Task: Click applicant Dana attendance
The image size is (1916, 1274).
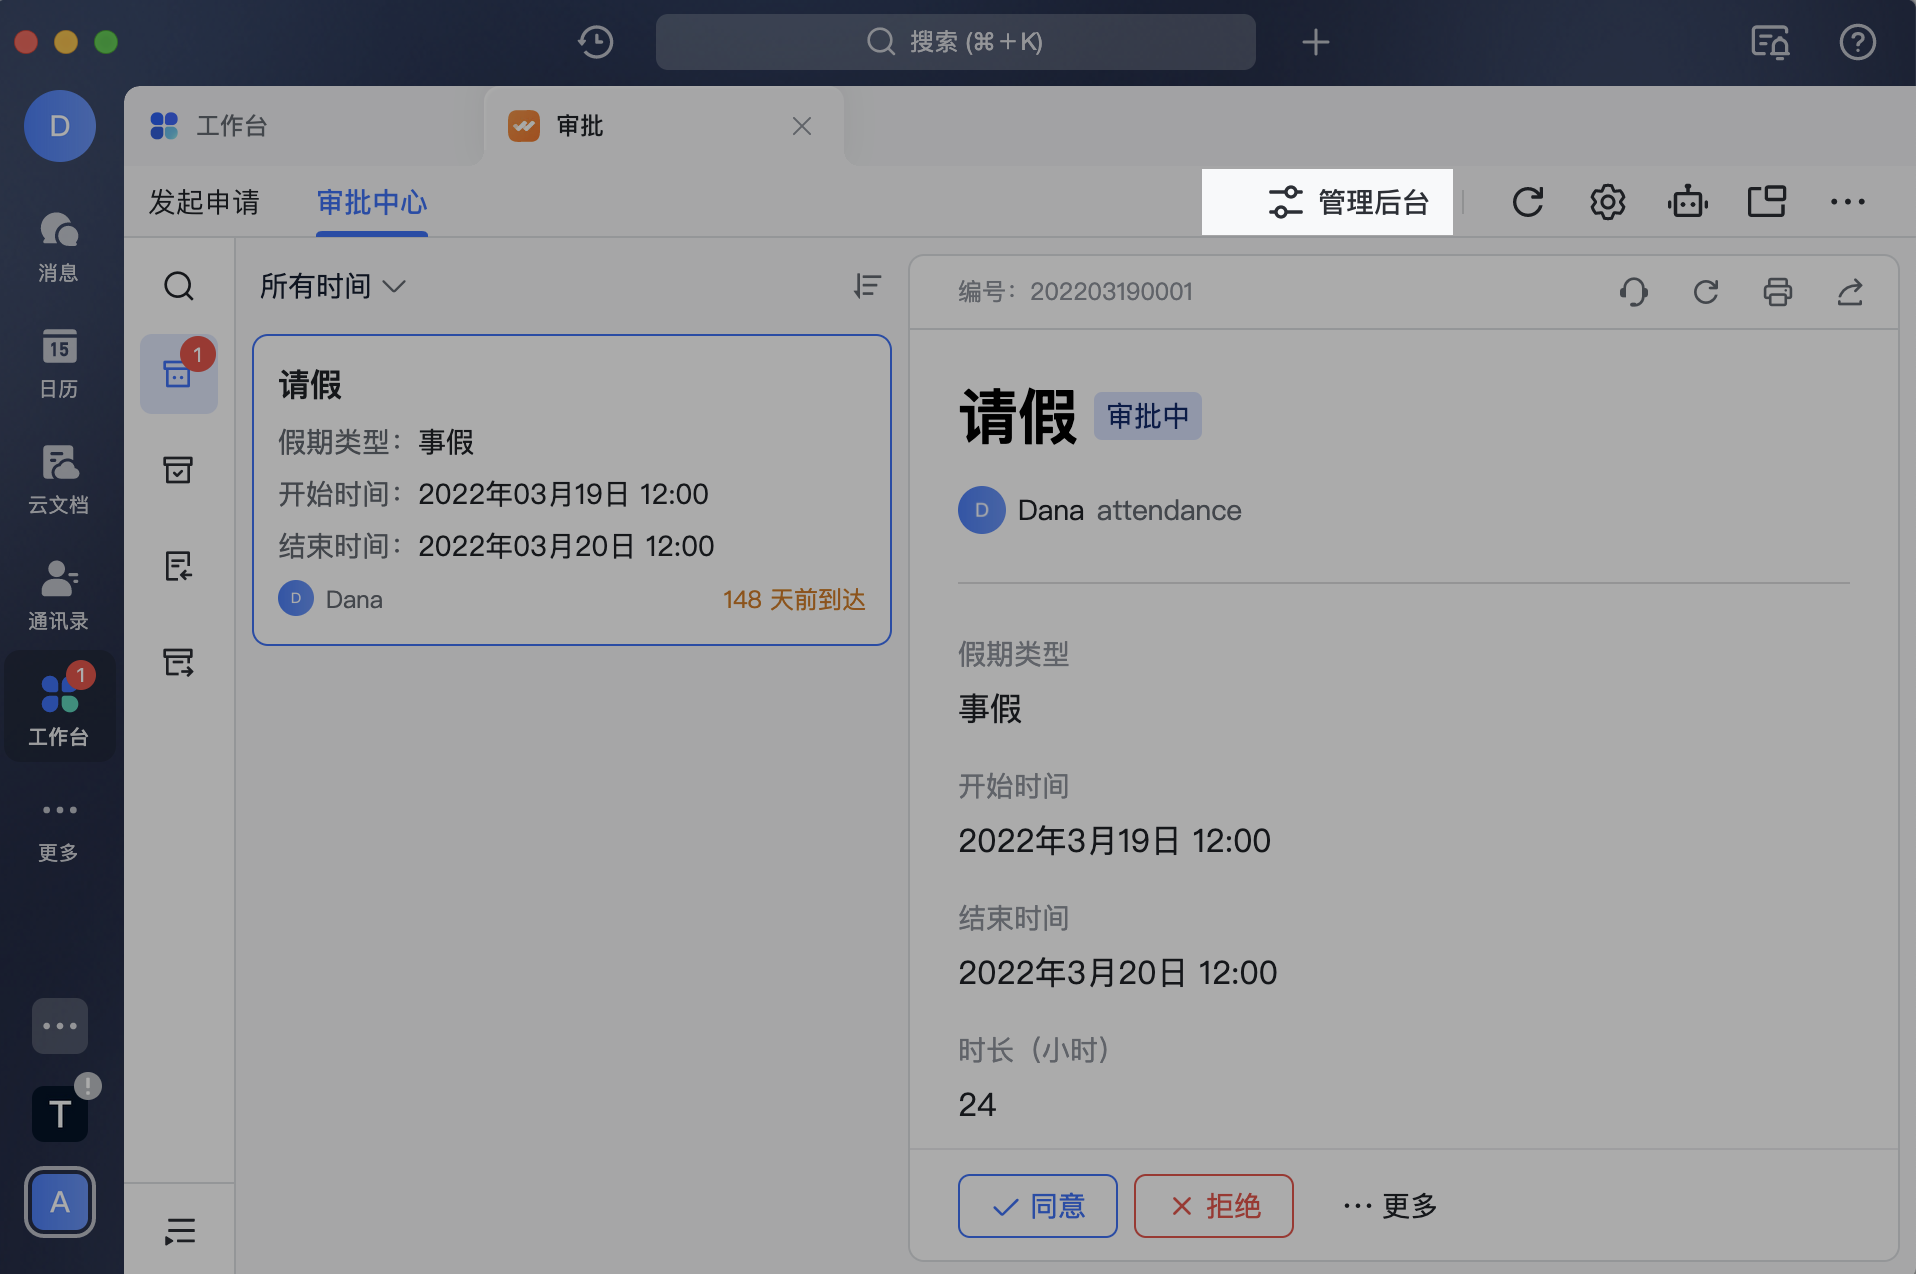Action: click(x=1100, y=510)
